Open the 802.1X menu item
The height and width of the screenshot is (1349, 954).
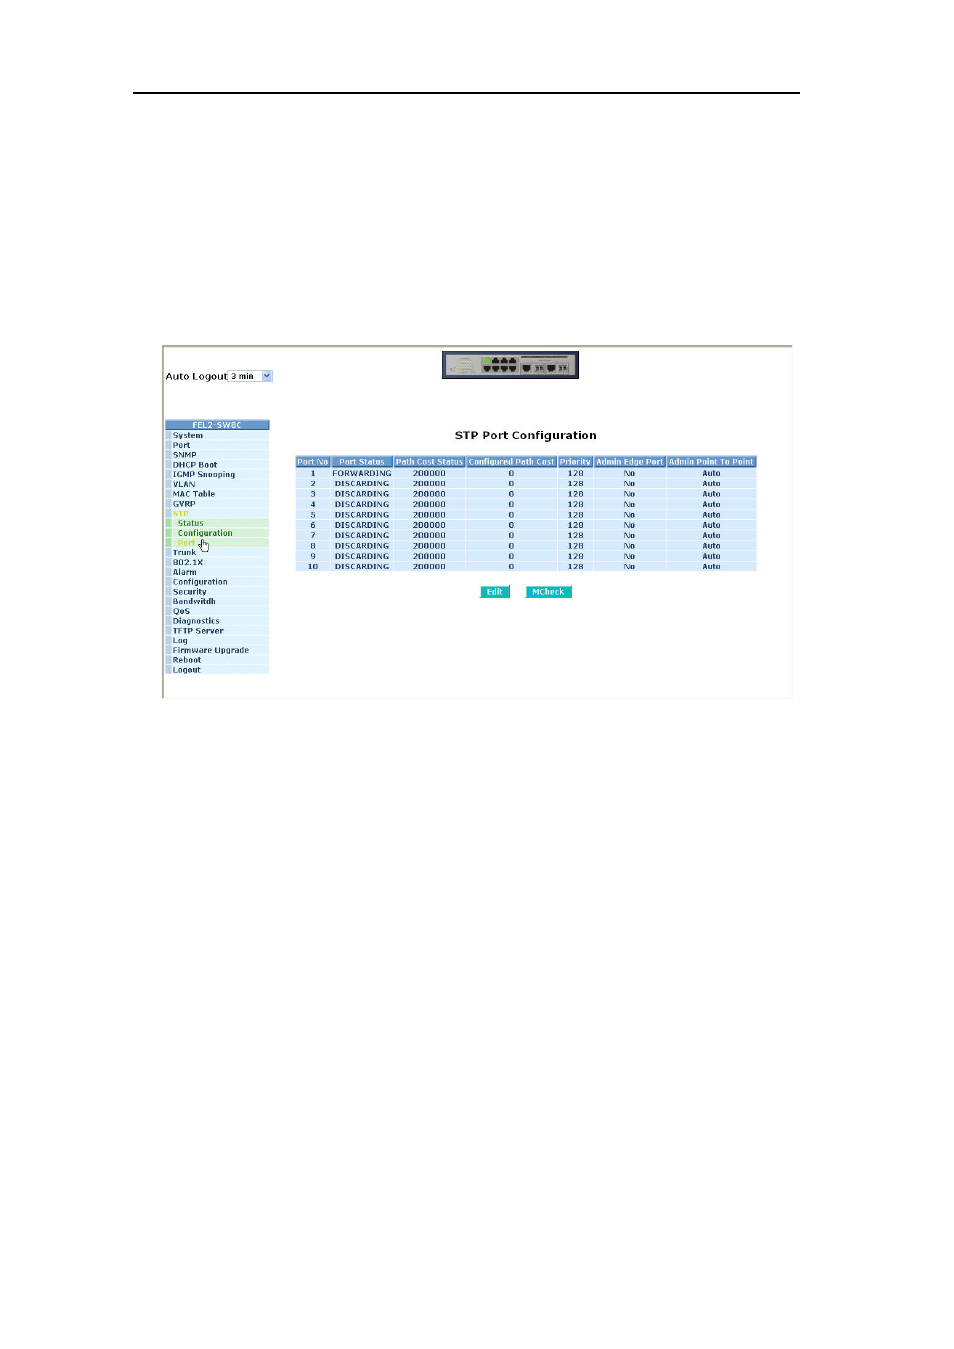pyautogui.click(x=188, y=562)
